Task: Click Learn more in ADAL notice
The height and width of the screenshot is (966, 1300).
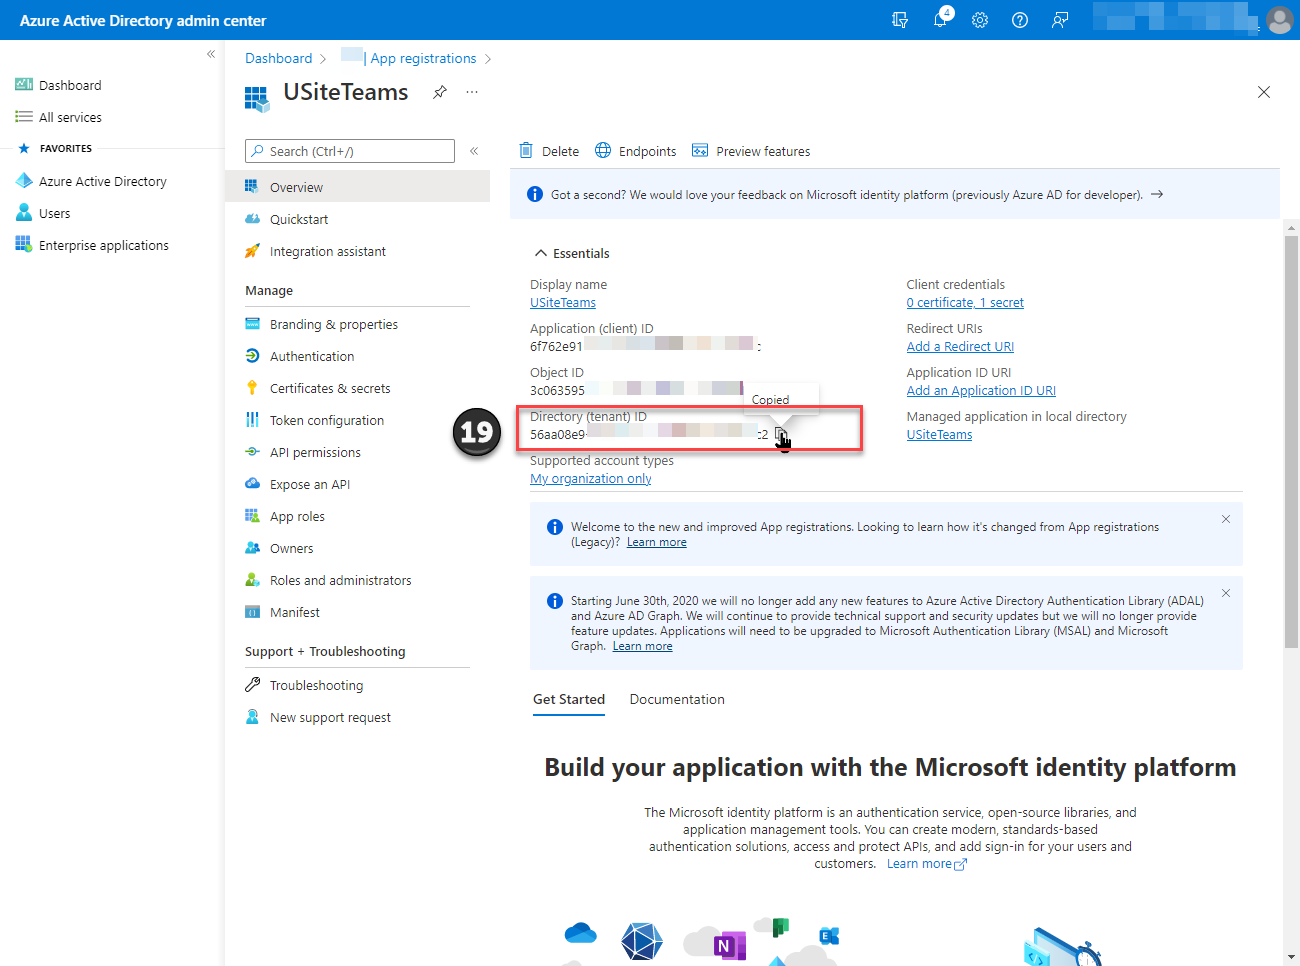Action: click(x=642, y=646)
